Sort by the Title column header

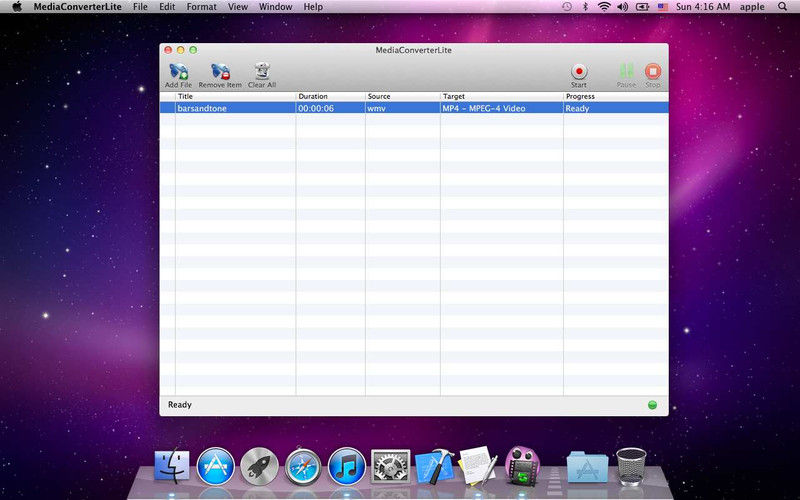[236, 96]
